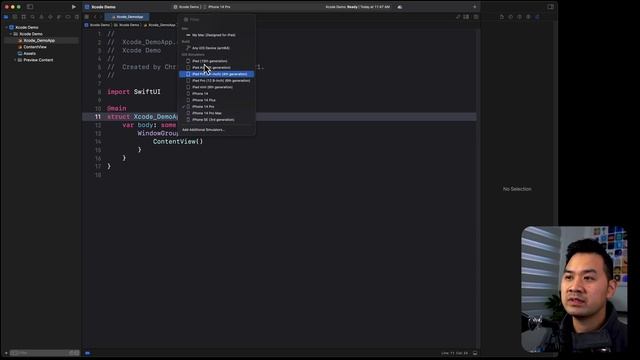Add editor on right icon
Image resolution: width=640 pixels, height=360 pixels.
(x=476, y=17)
